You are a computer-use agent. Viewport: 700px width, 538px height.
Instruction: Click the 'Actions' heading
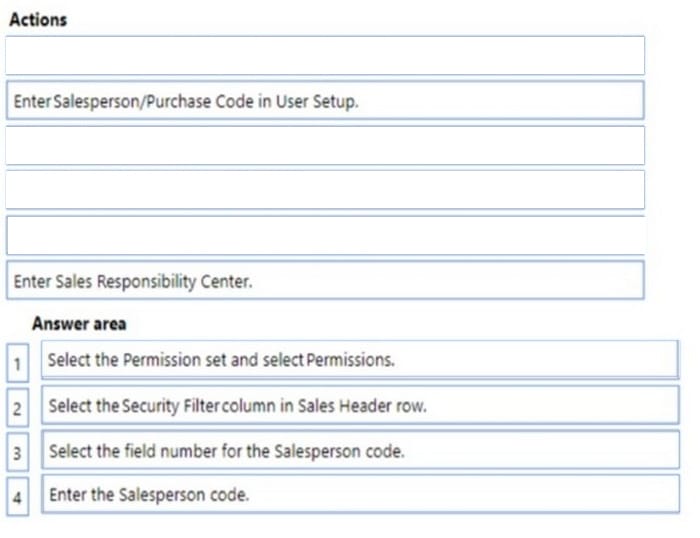[38, 19]
